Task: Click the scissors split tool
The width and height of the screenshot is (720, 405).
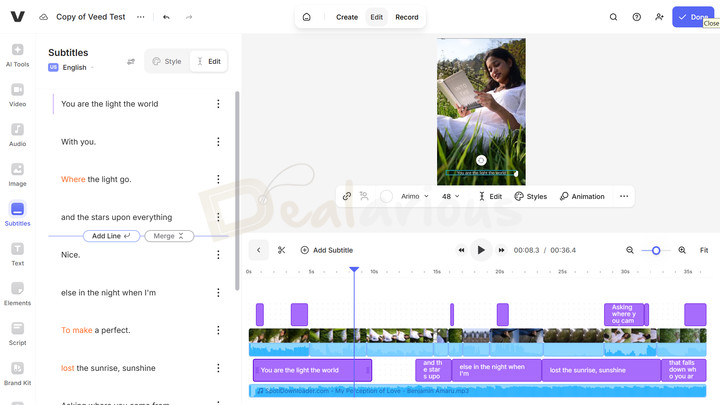Action: [282, 250]
